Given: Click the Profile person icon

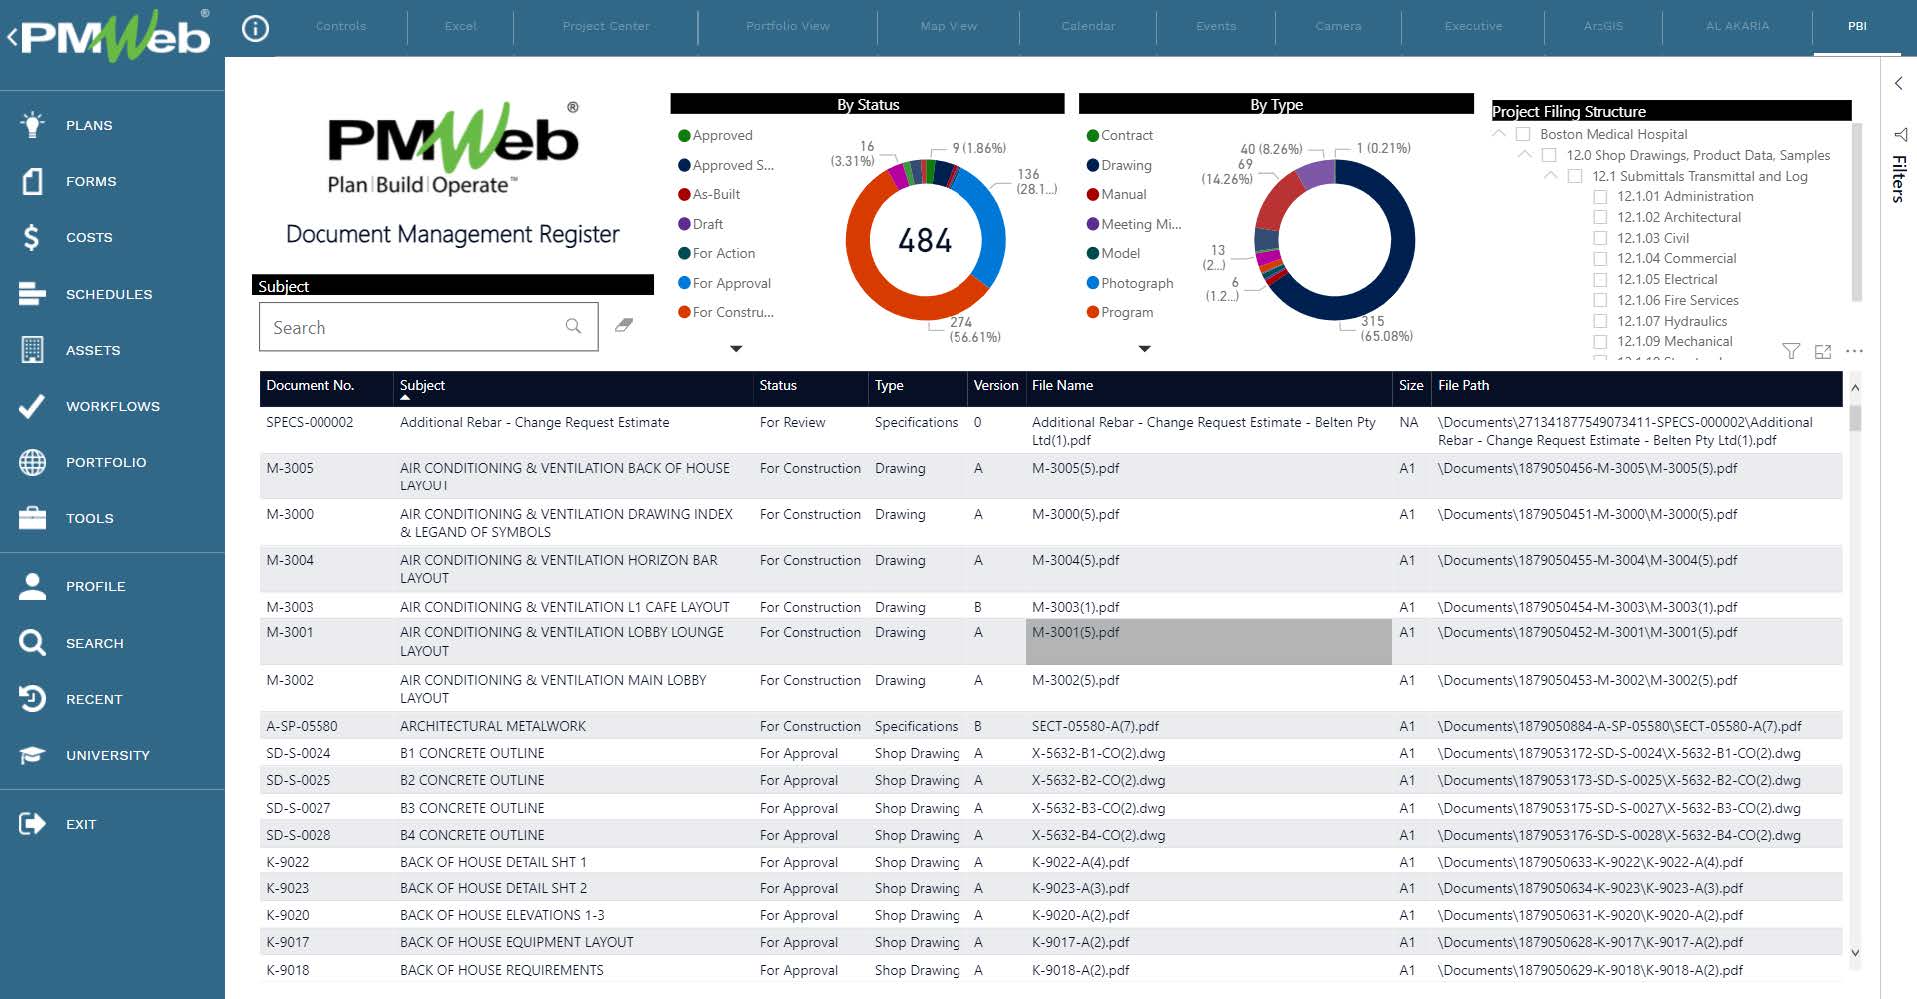Looking at the screenshot, I should tap(32, 586).
